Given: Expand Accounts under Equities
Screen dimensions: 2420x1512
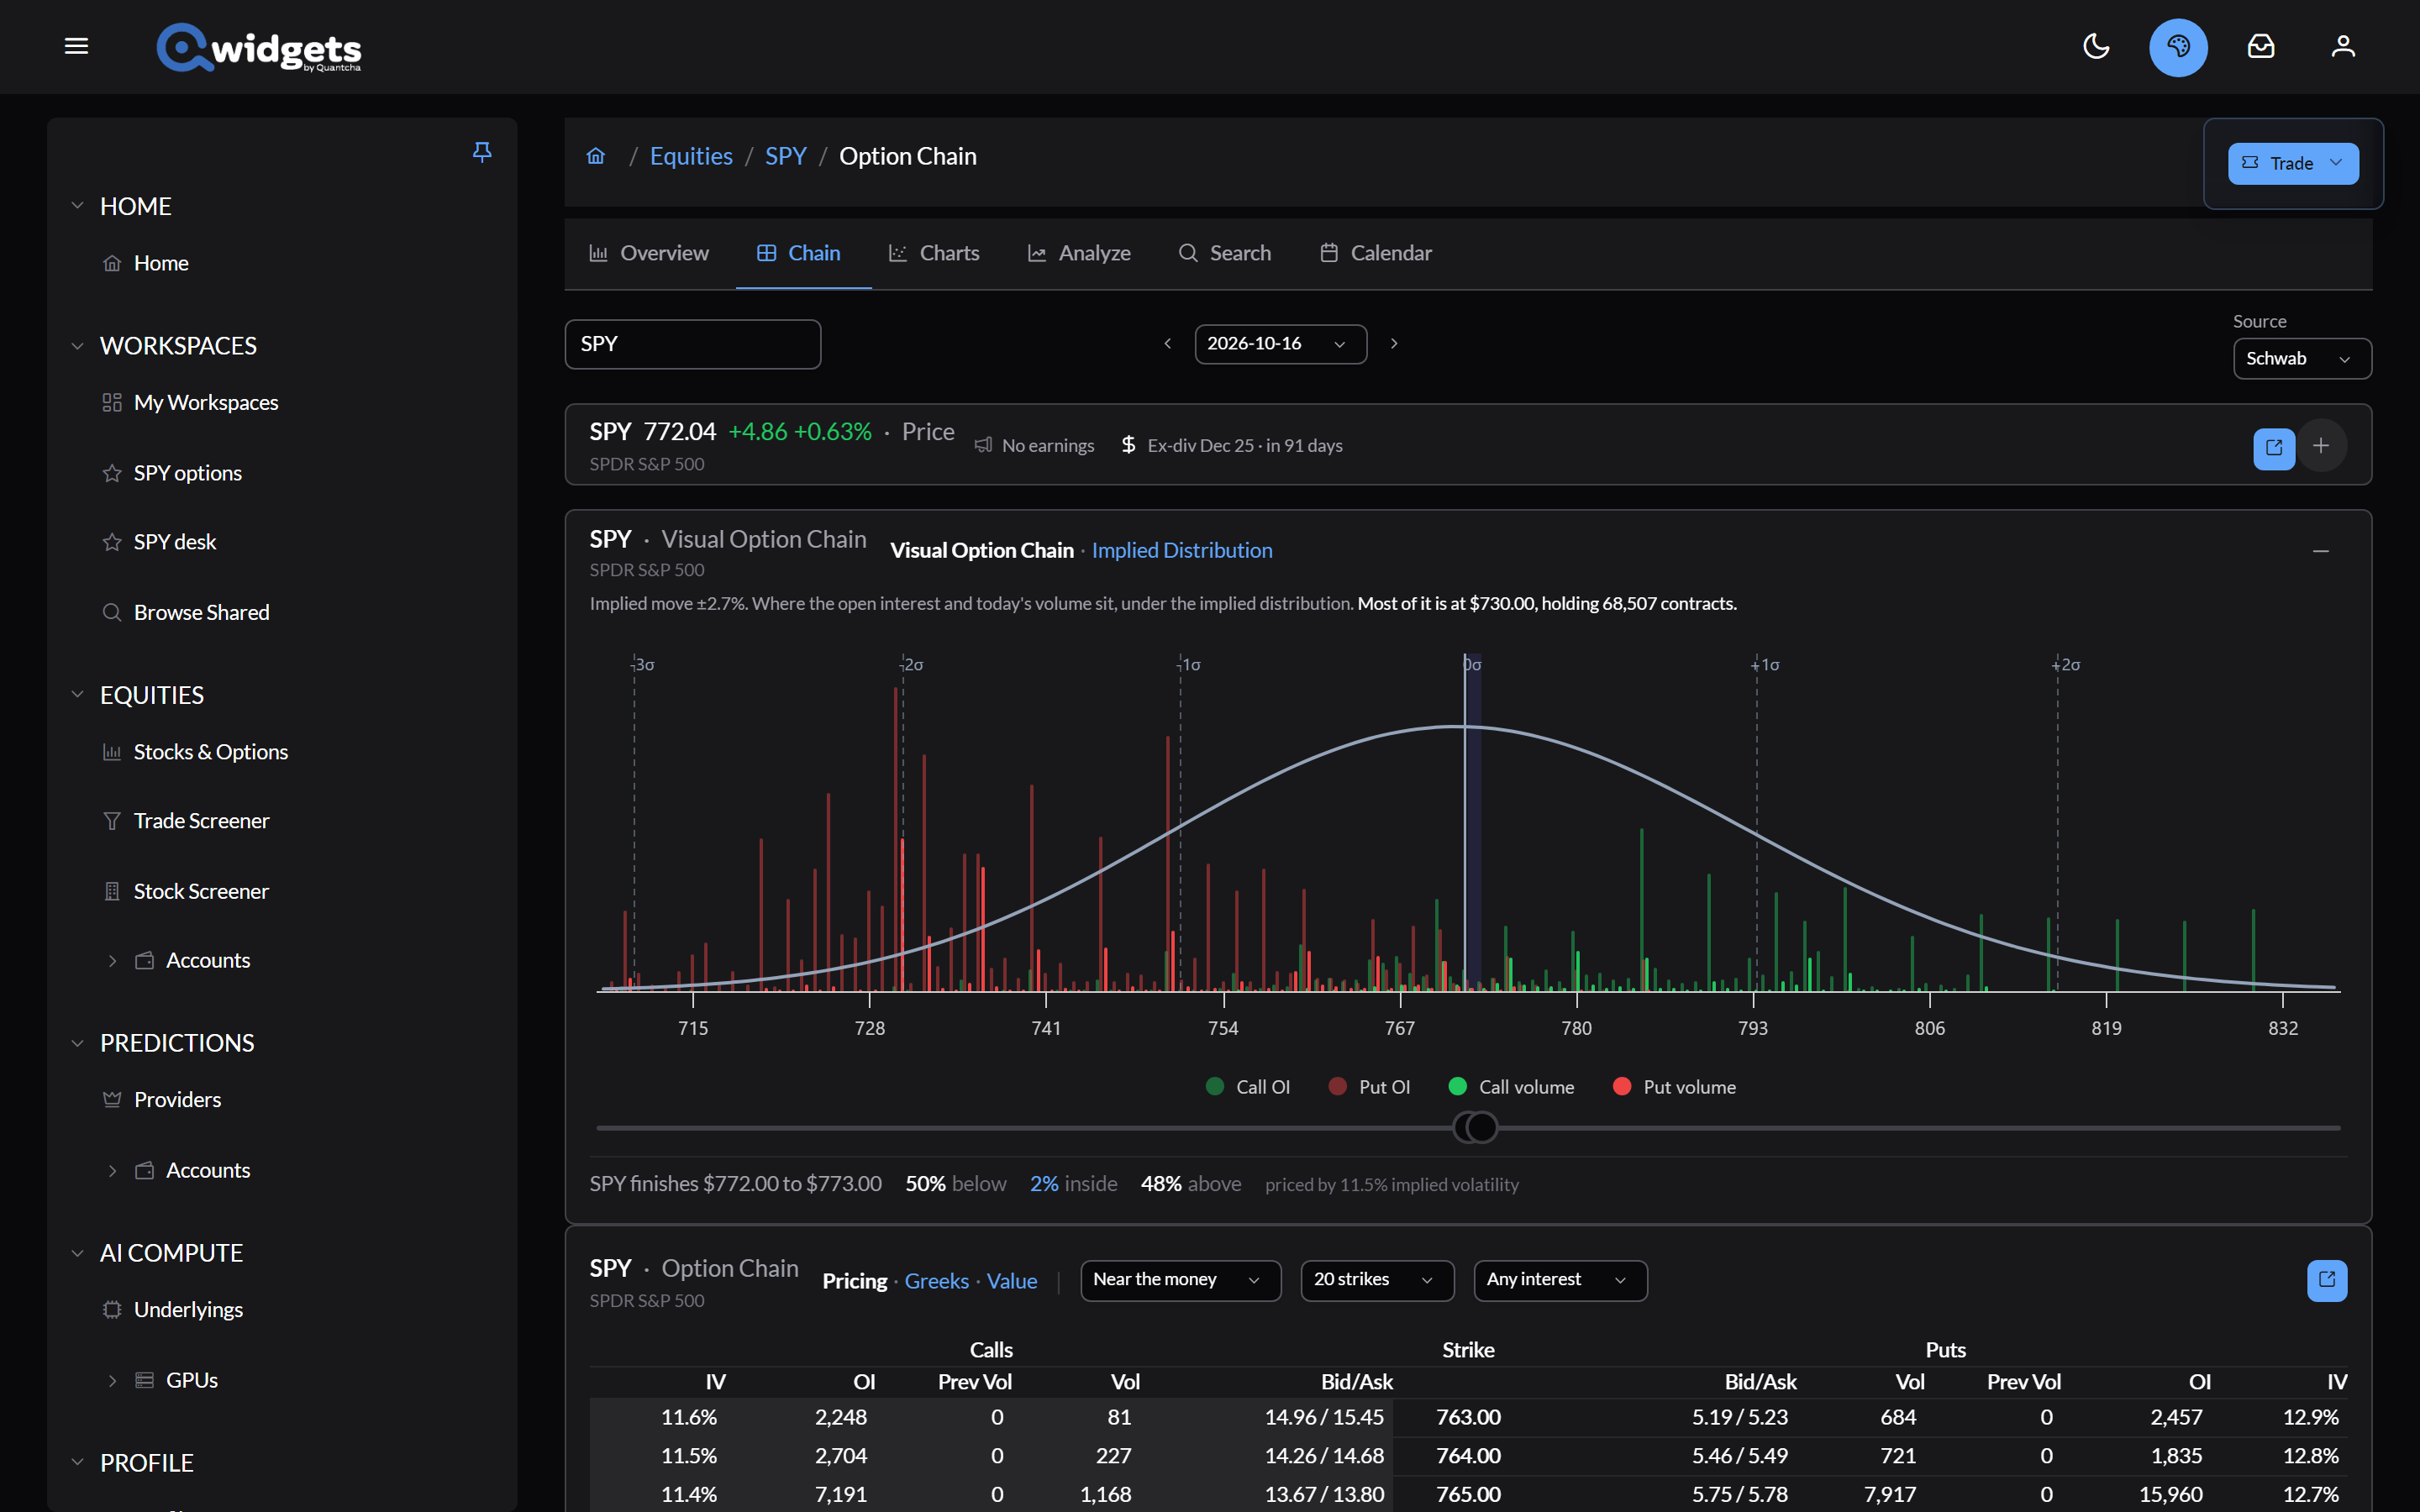Looking at the screenshot, I should (x=112, y=961).
